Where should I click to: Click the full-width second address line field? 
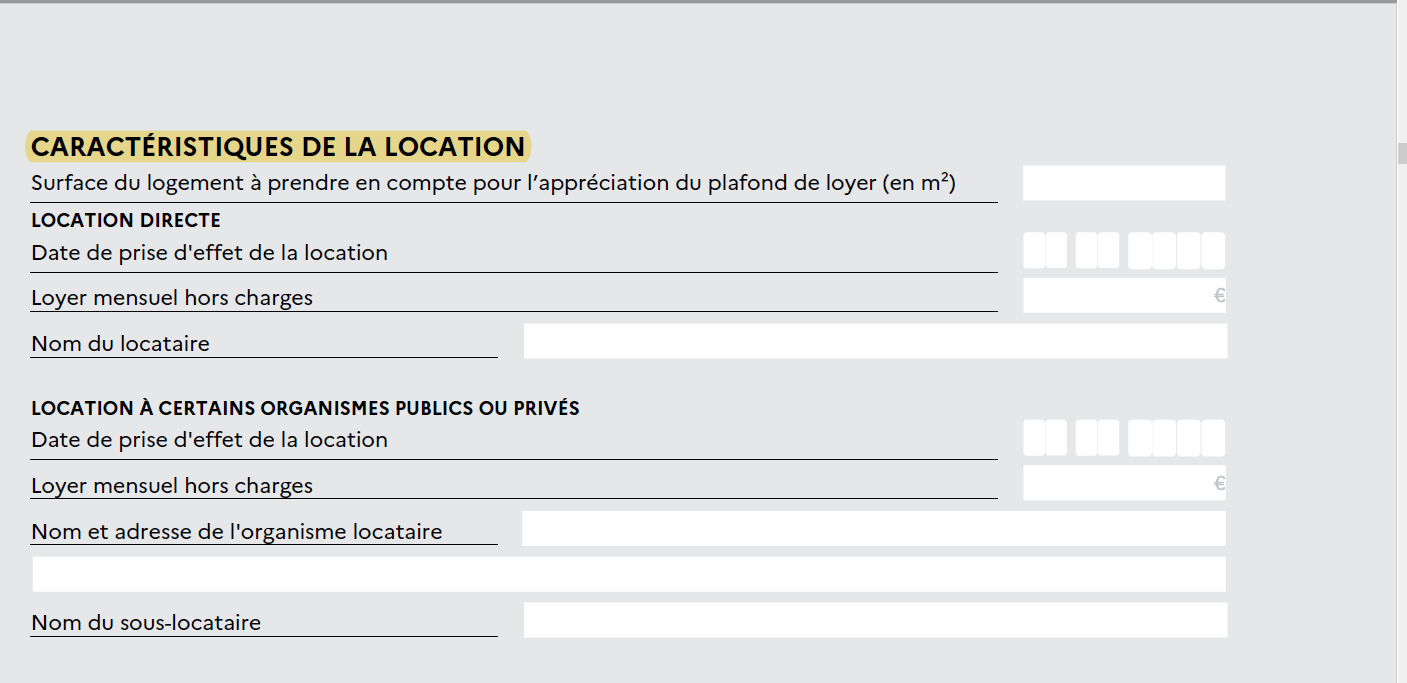(629, 574)
